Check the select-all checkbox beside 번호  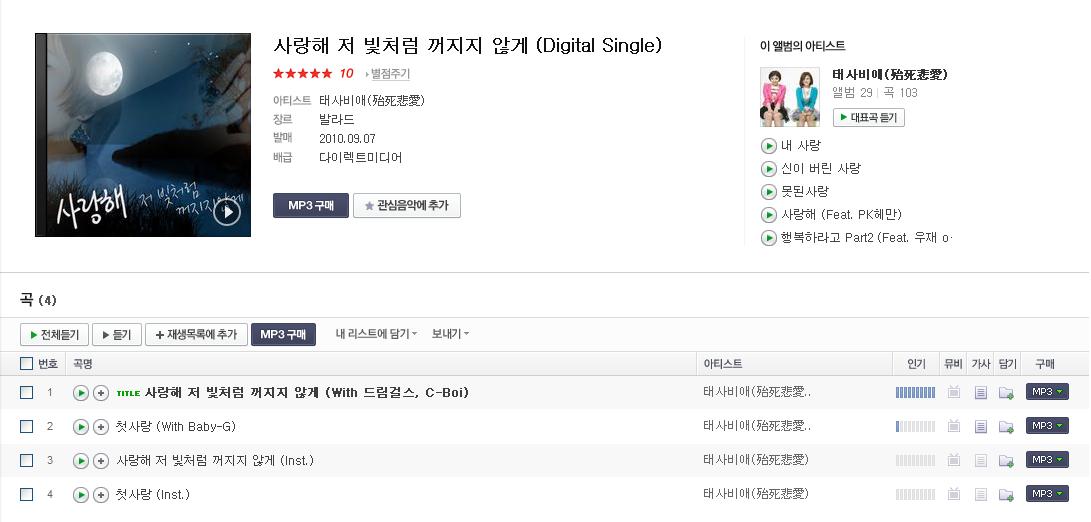pyautogui.click(x=26, y=363)
